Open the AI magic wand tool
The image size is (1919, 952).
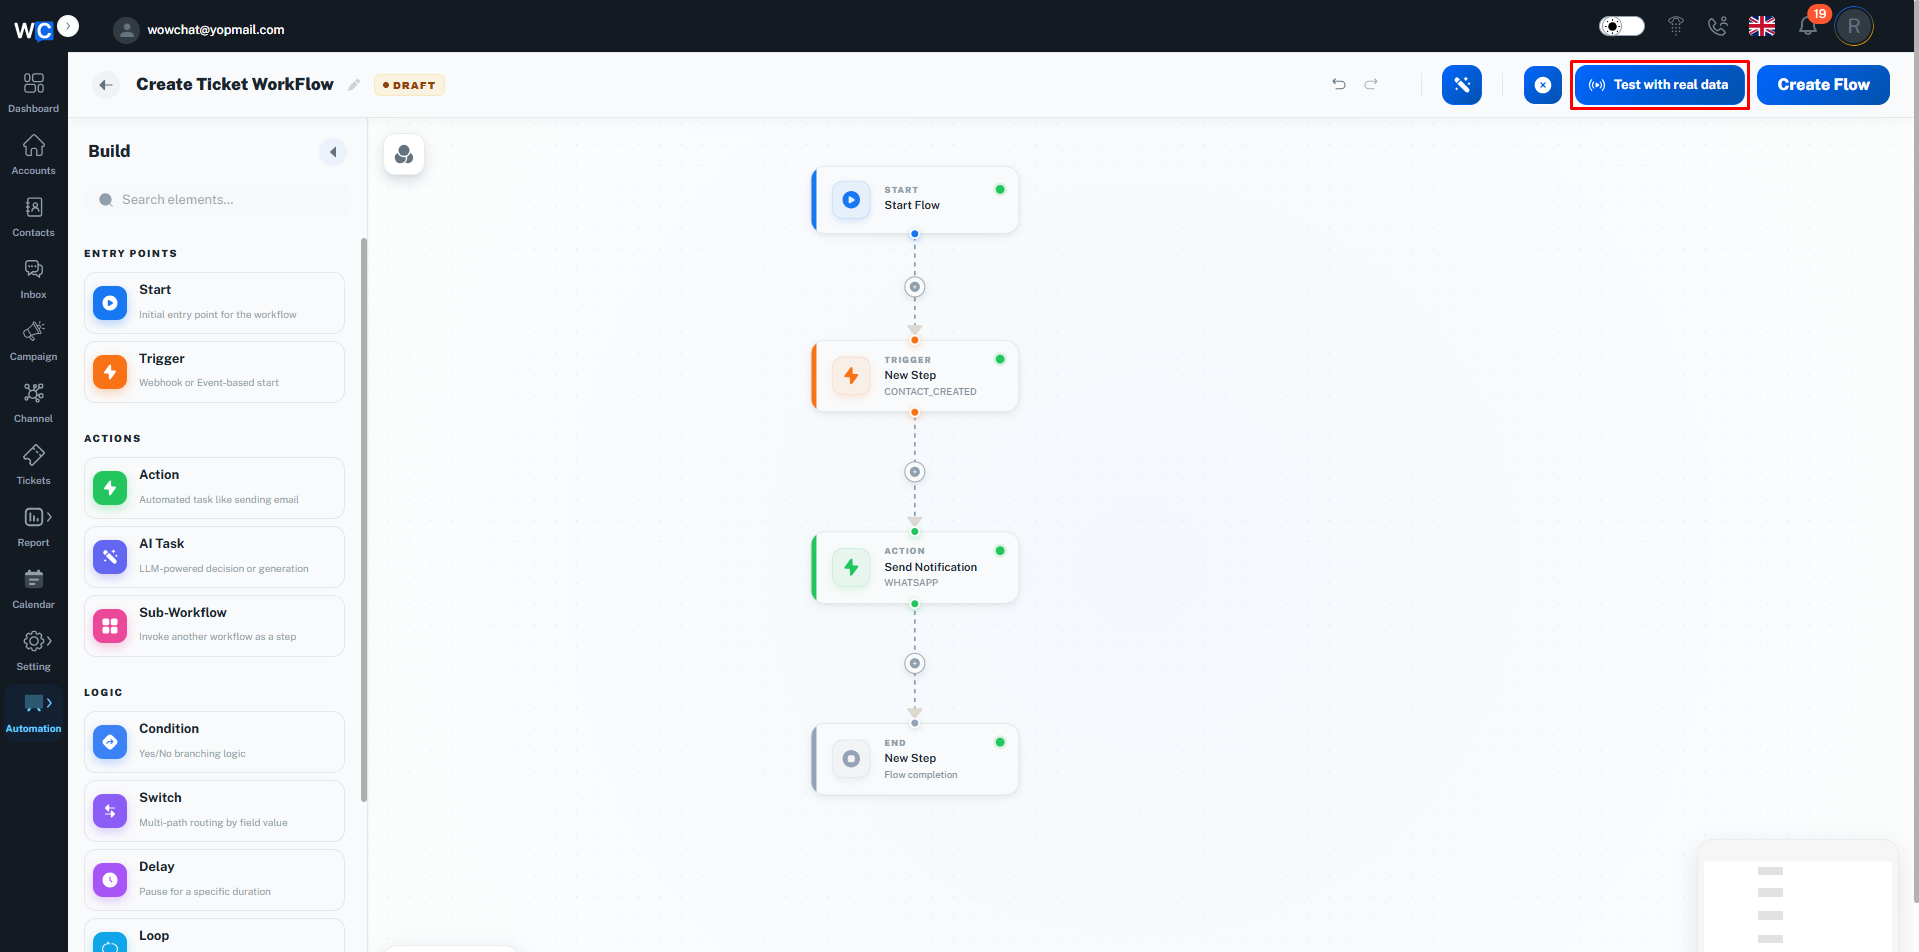click(1462, 85)
